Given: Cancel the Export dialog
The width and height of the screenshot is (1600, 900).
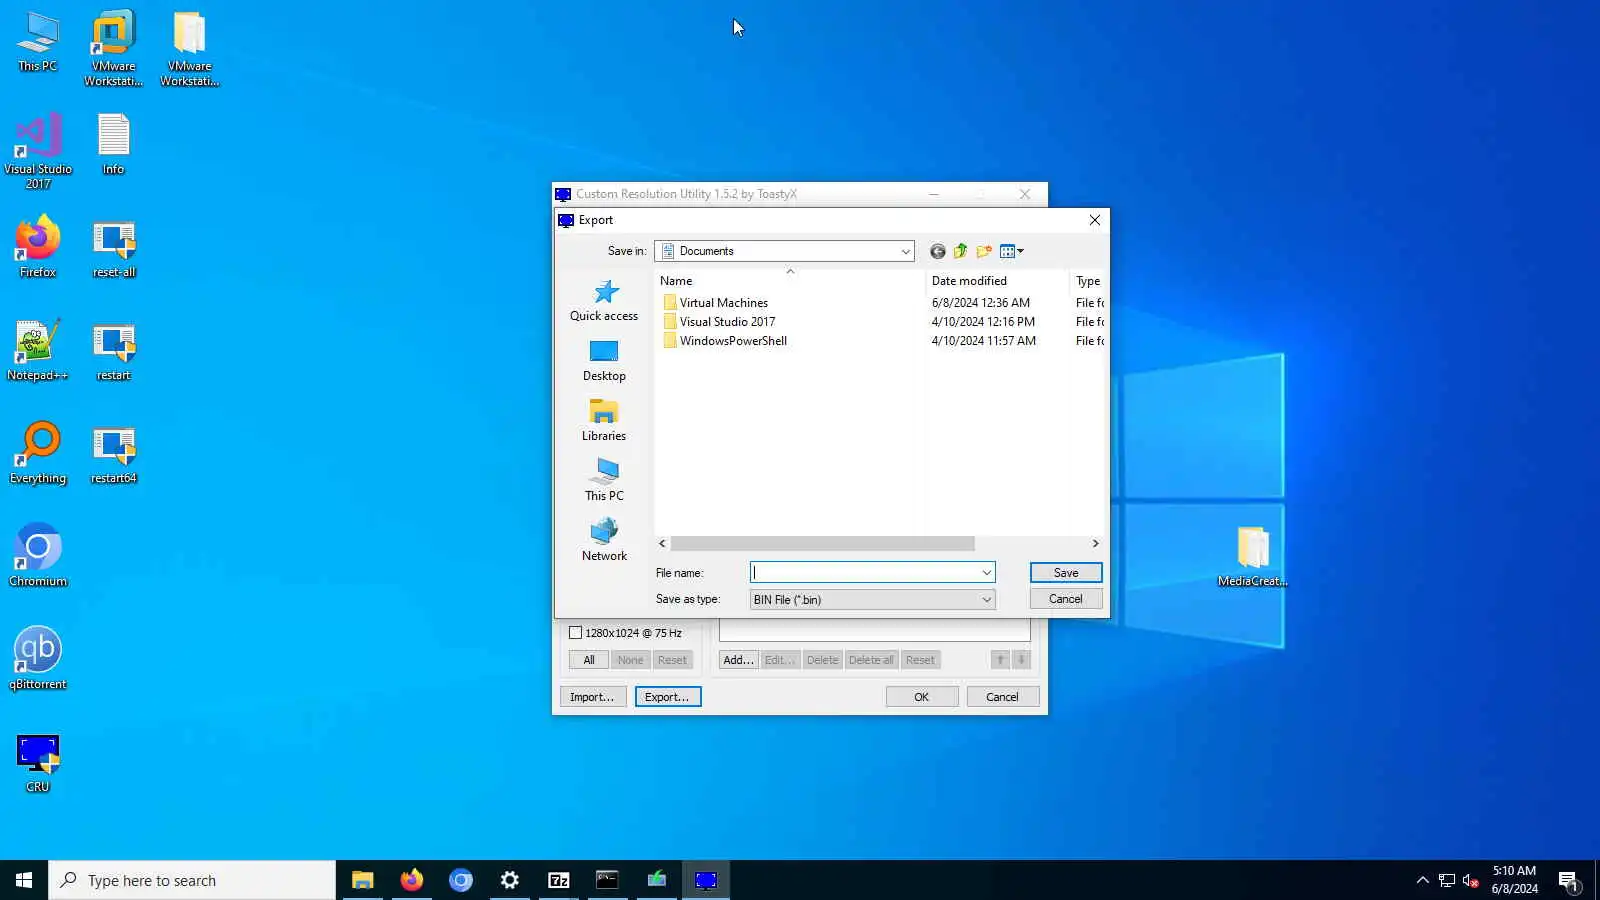Looking at the screenshot, I should click(1066, 599).
